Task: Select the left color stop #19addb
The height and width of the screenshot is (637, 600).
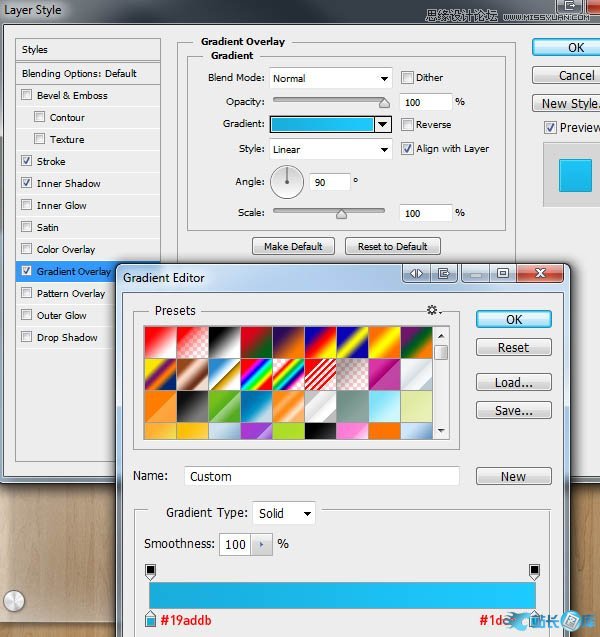Action: [x=151, y=620]
